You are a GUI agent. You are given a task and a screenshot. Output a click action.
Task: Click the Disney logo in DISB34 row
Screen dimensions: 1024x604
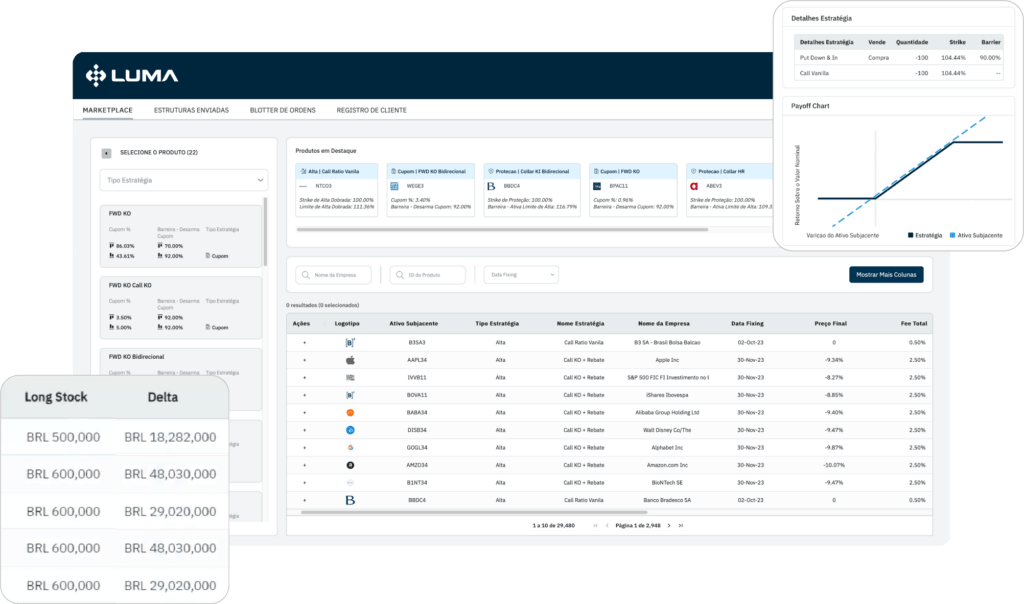[350, 430]
